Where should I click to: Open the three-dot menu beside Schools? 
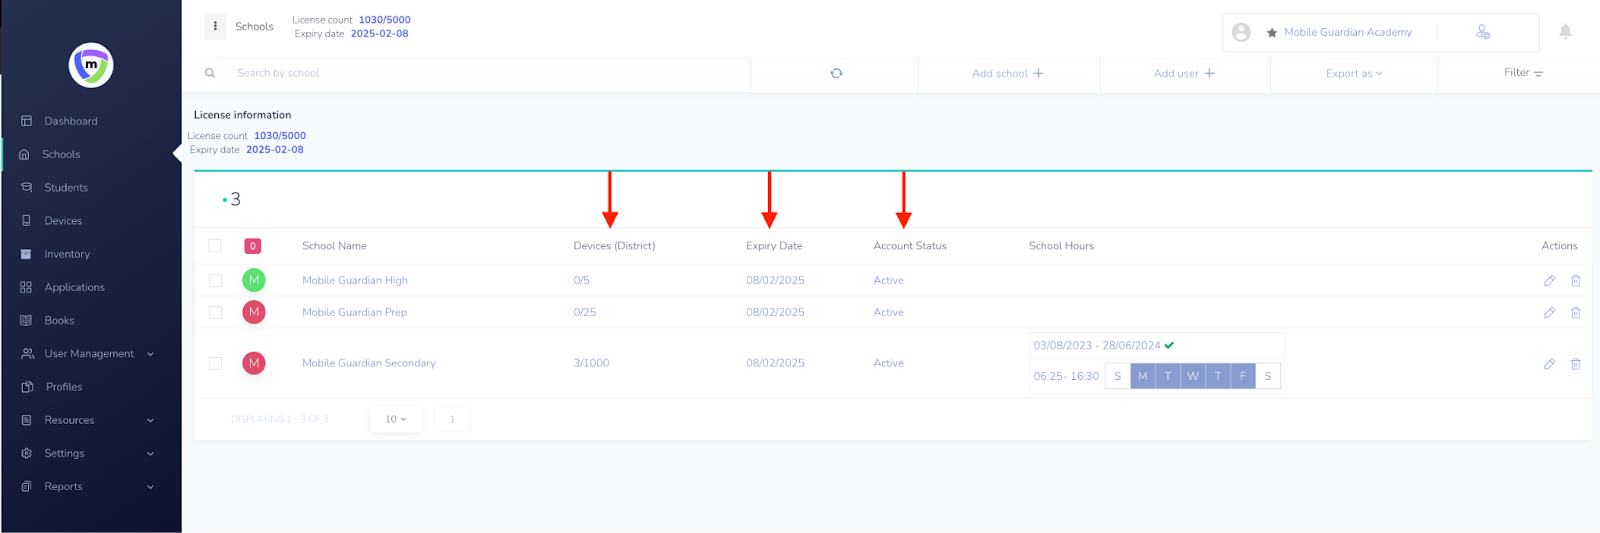tap(215, 26)
